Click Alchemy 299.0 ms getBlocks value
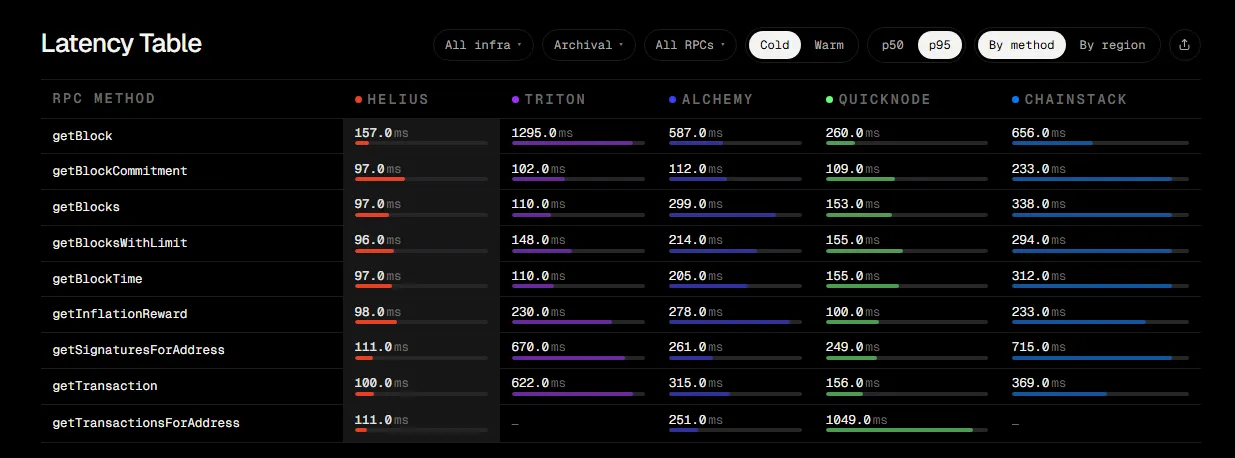The image size is (1235, 458). (695, 204)
